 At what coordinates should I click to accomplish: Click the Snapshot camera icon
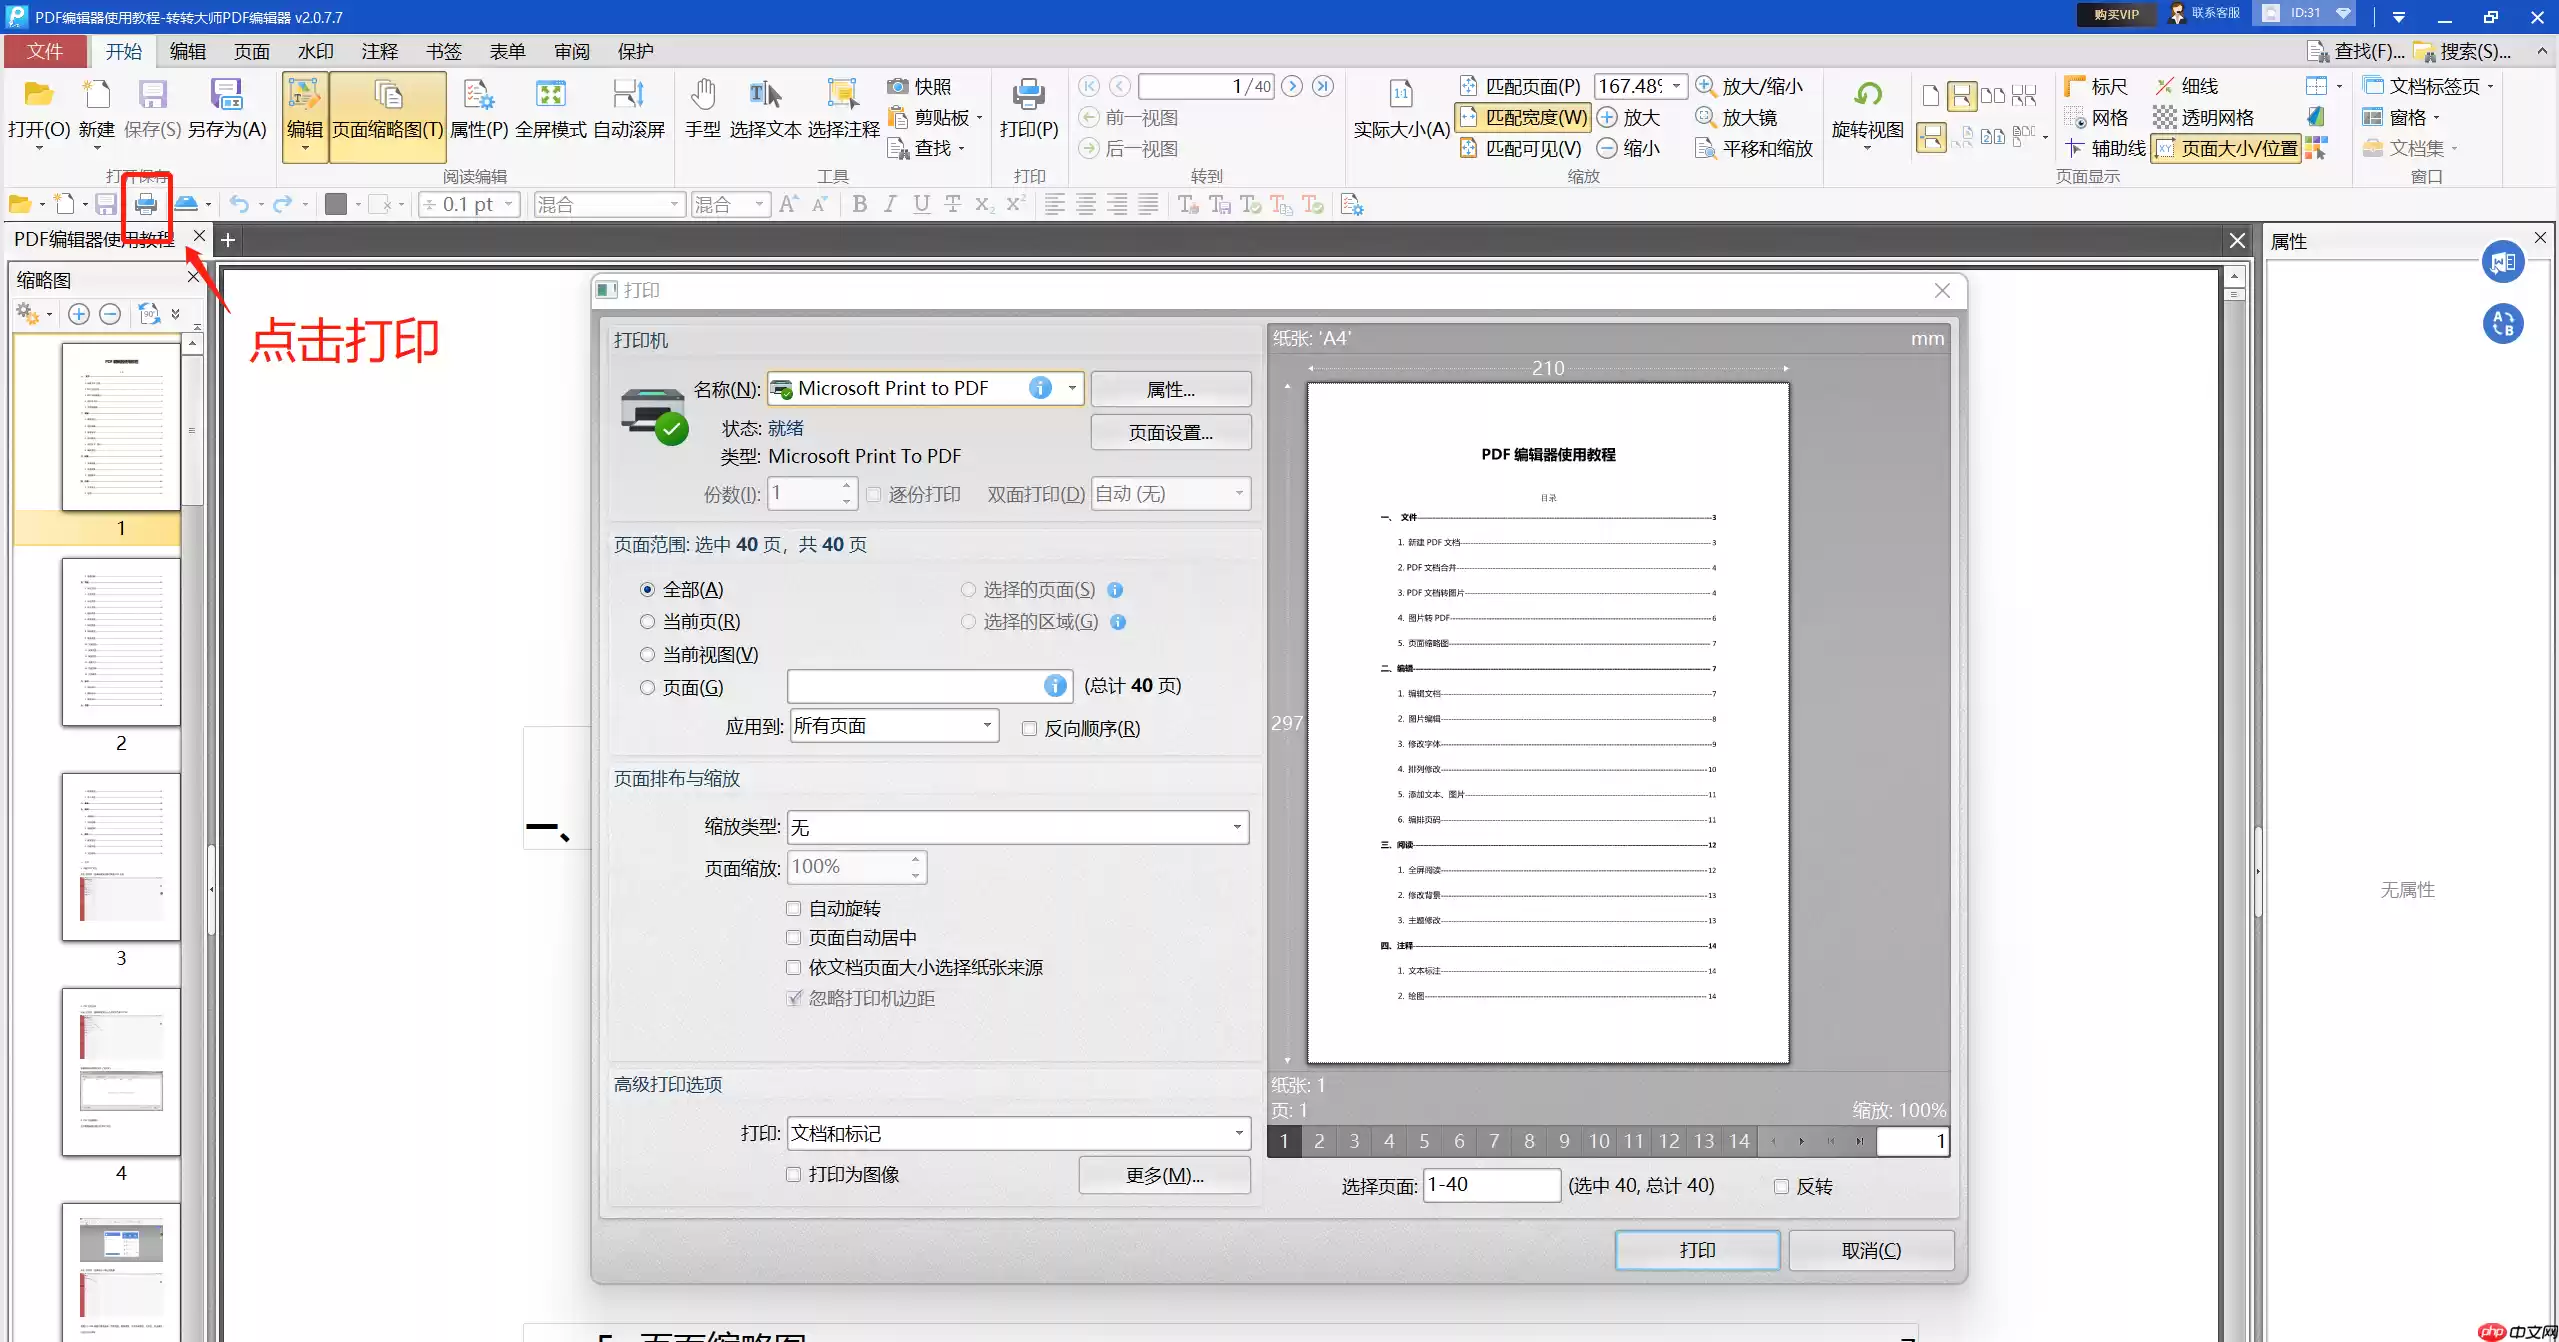897,87
